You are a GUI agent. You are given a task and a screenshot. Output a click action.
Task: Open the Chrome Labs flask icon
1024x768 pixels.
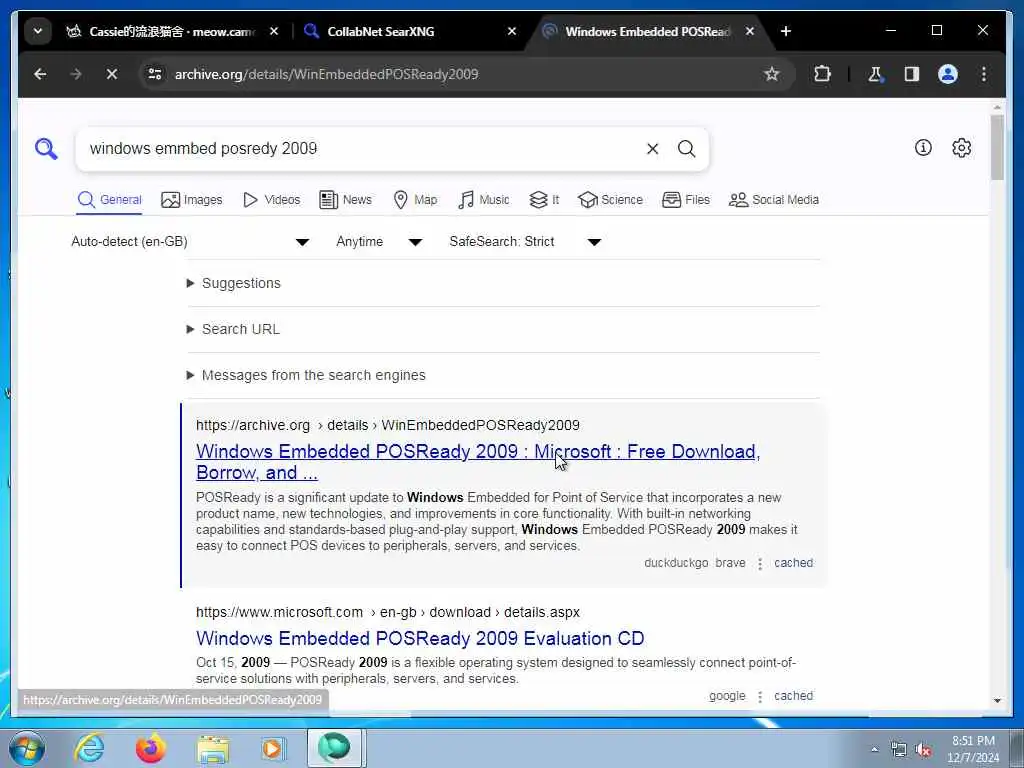point(875,74)
